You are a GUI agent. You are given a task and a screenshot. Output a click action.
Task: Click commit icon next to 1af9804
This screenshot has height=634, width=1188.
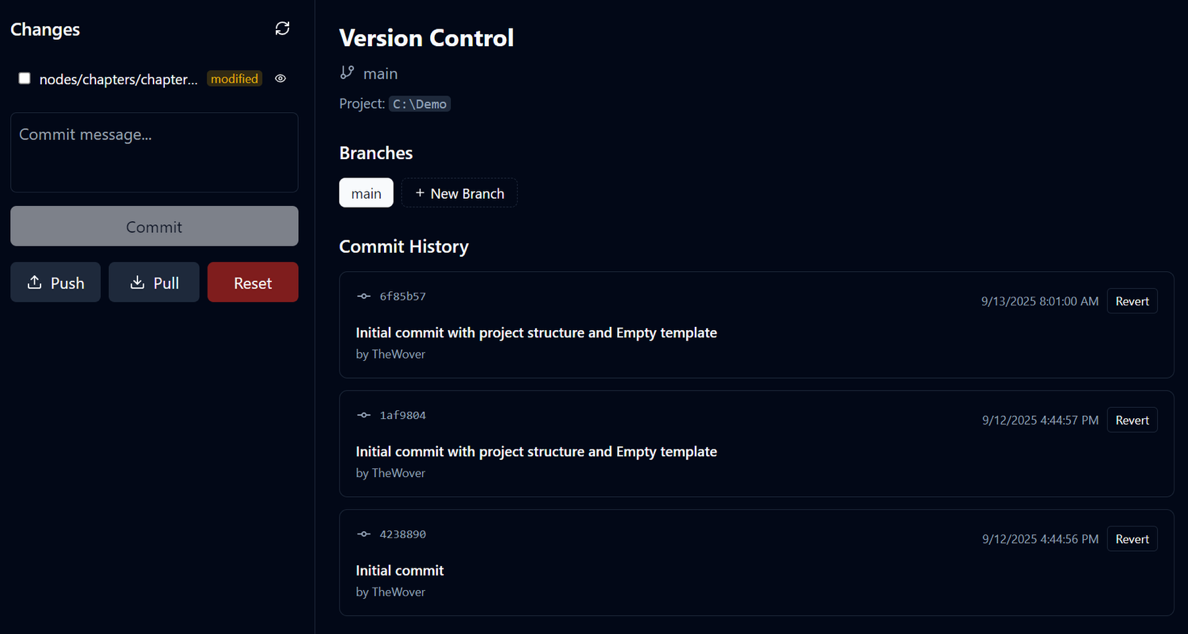pos(364,415)
